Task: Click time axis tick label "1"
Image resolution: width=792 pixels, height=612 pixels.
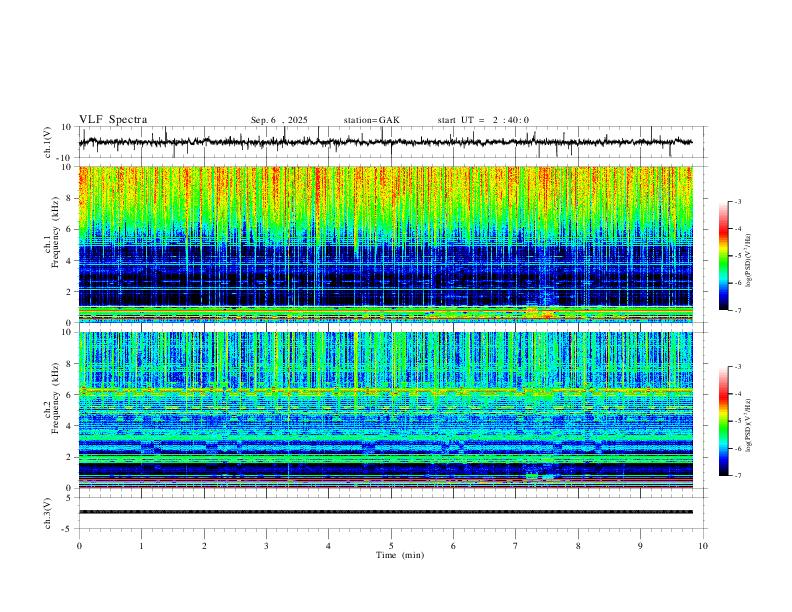Action: [141, 546]
